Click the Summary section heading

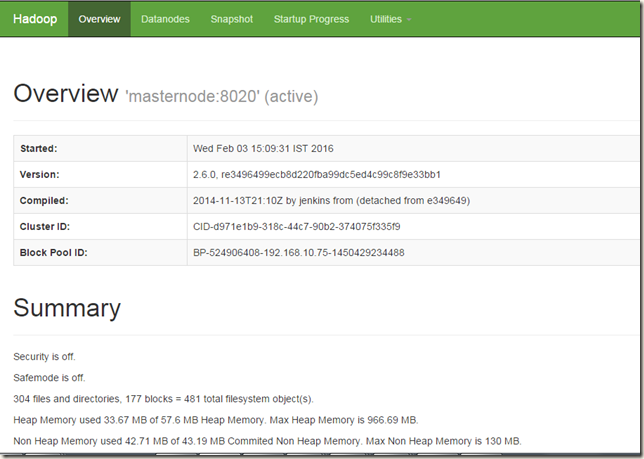pos(67,308)
